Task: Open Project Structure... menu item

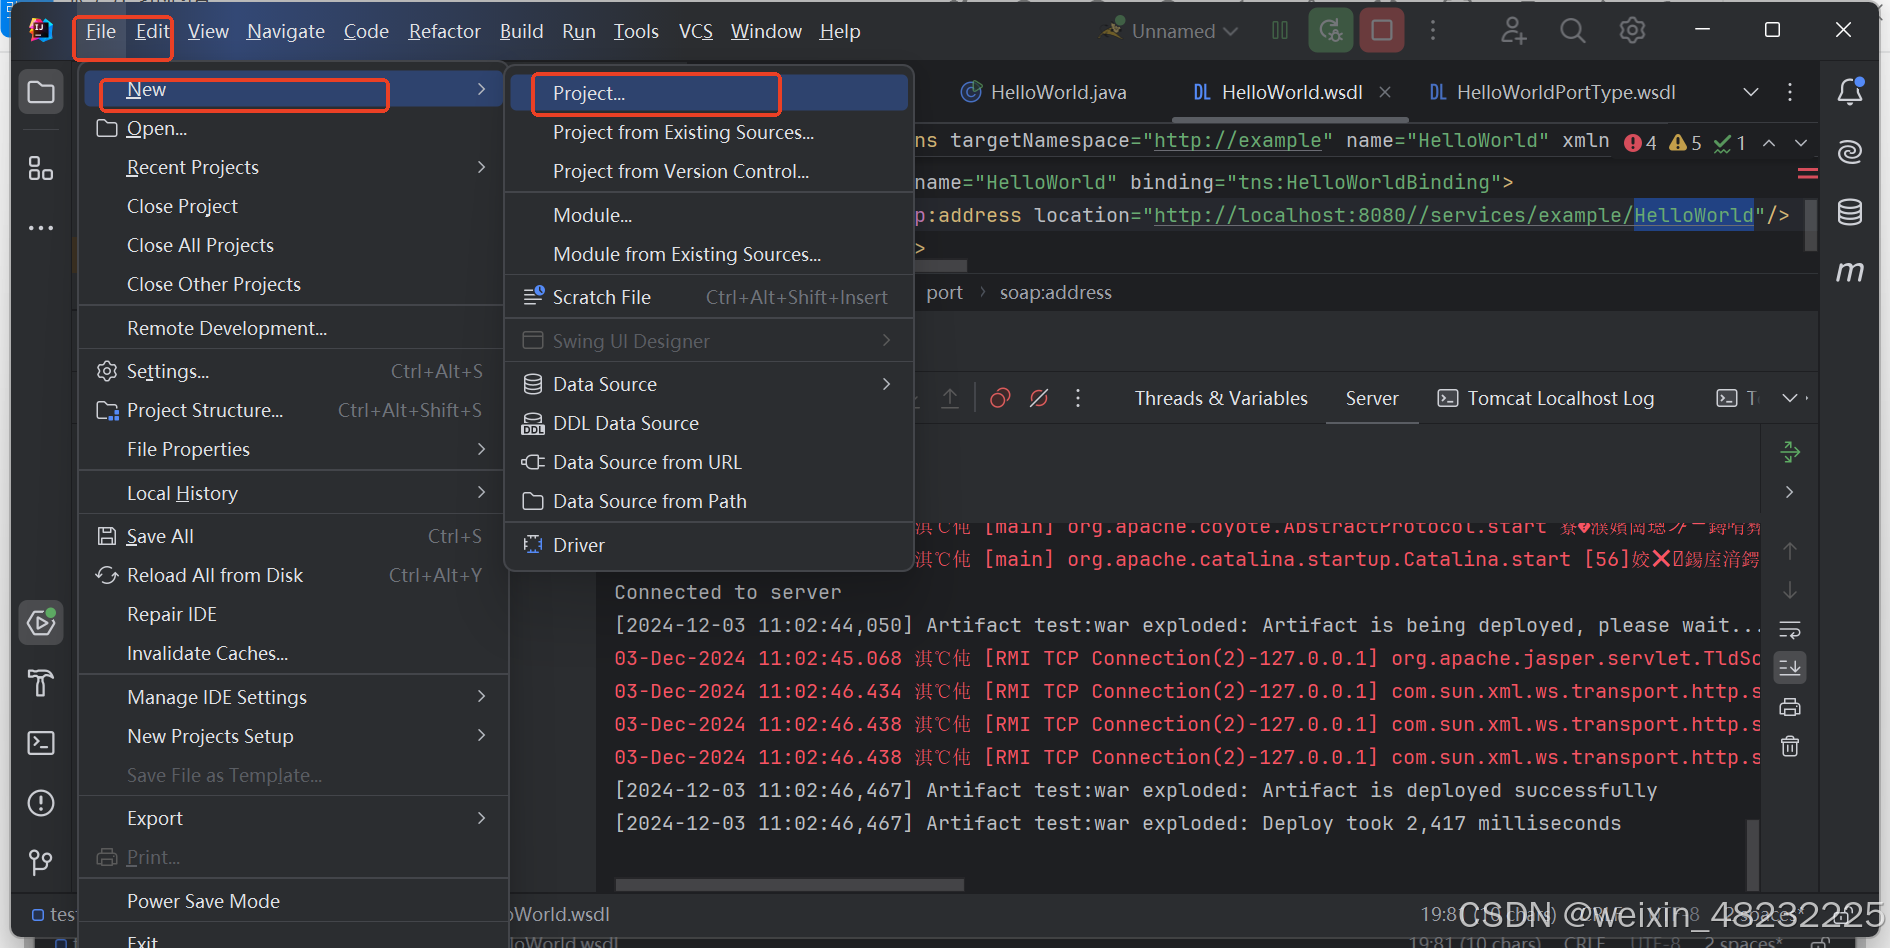Action: pos(293,410)
